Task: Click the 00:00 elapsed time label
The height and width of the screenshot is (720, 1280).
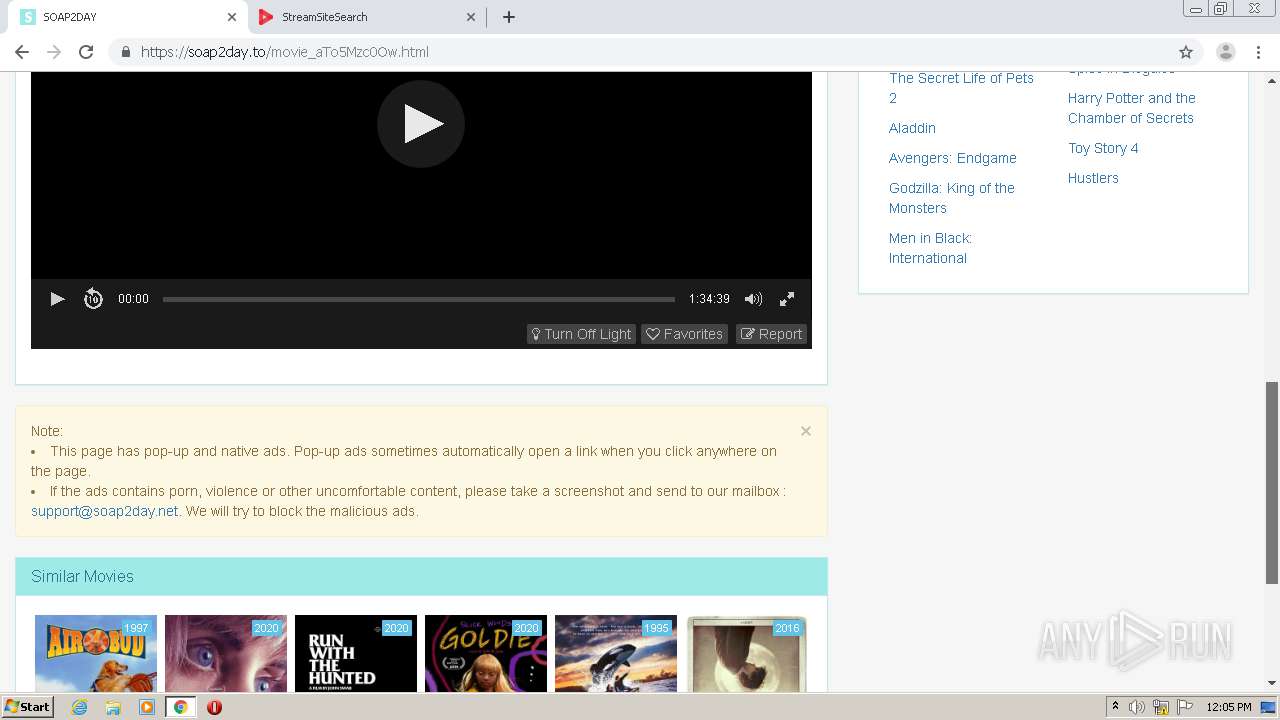Action: (133, 299)
